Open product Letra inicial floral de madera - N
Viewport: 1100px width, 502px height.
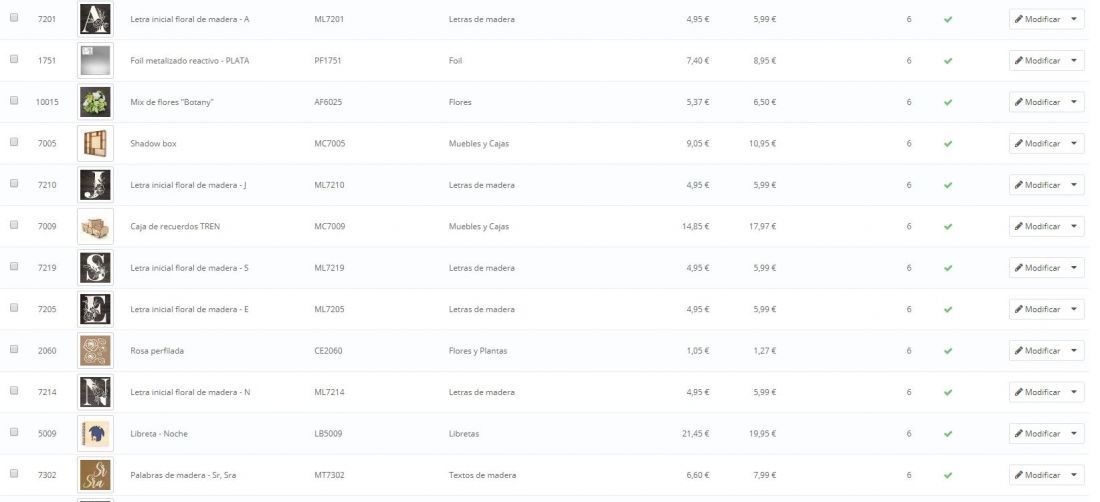[190, 392]
